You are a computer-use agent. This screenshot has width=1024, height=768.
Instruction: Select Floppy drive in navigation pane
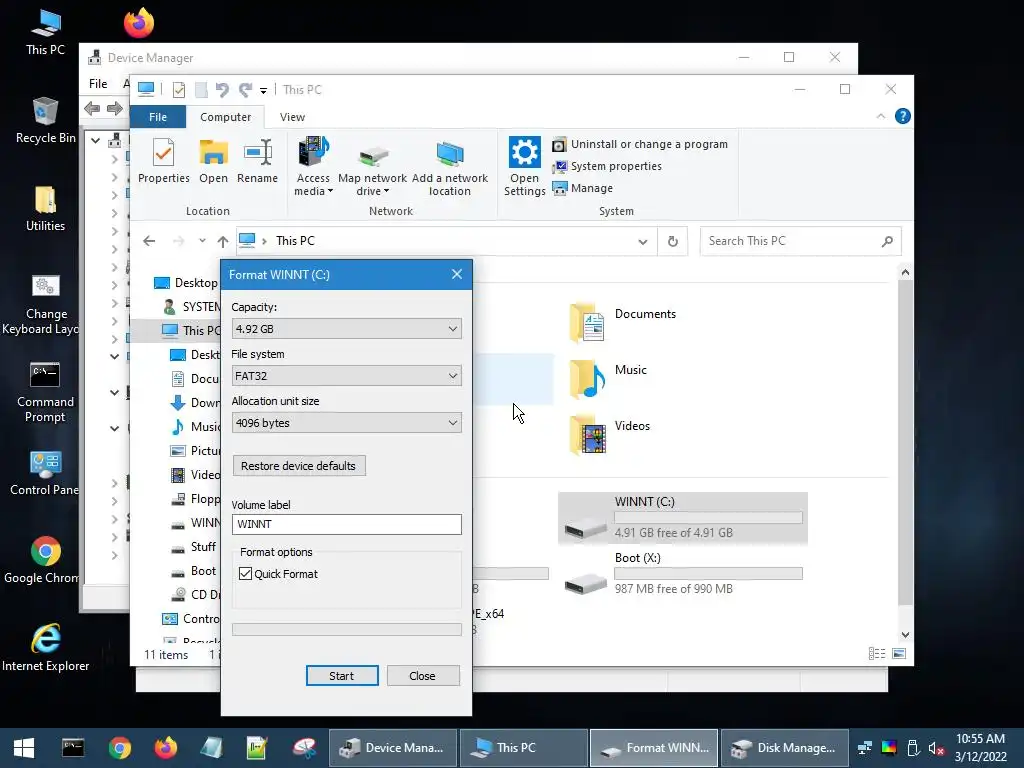pos(195,499)
